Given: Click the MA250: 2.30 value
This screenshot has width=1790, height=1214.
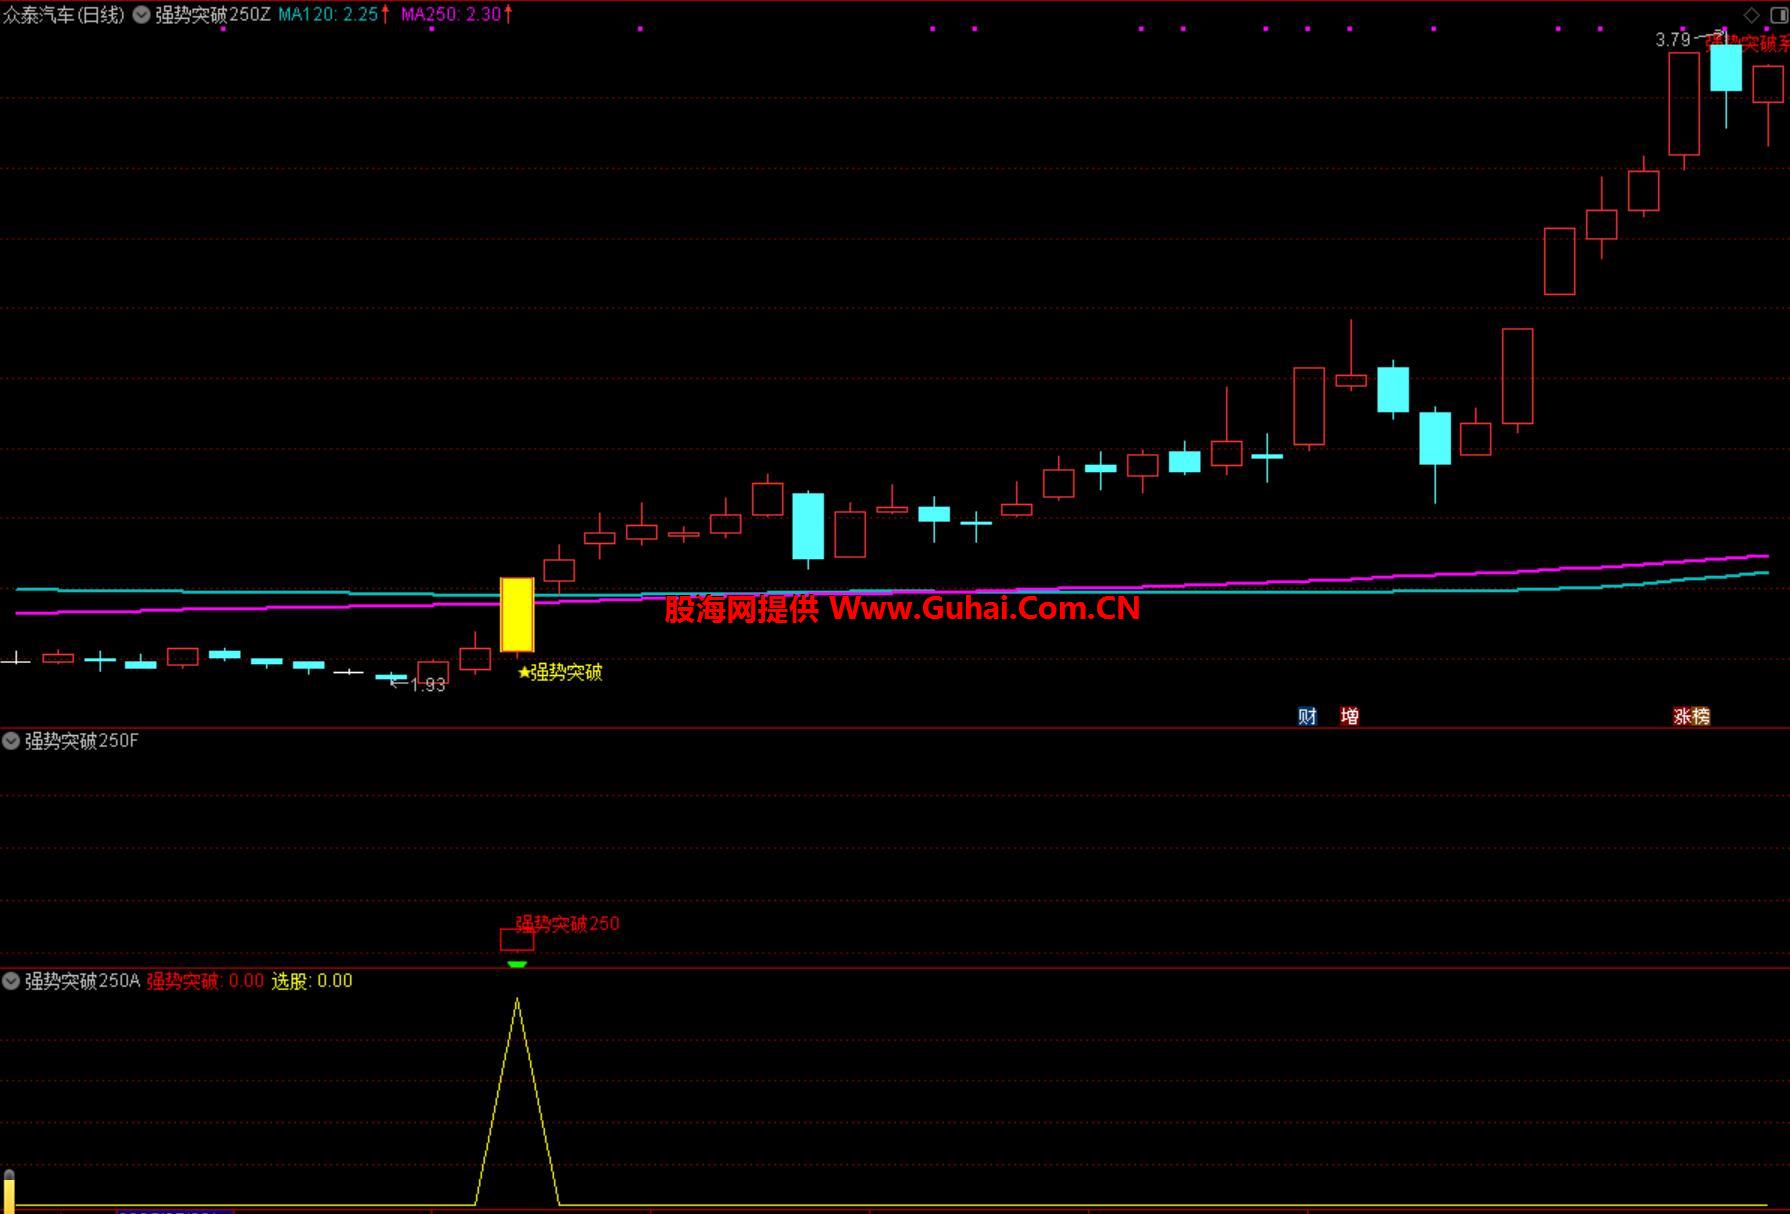Looking at the screenshot, I should coord(452,15).
